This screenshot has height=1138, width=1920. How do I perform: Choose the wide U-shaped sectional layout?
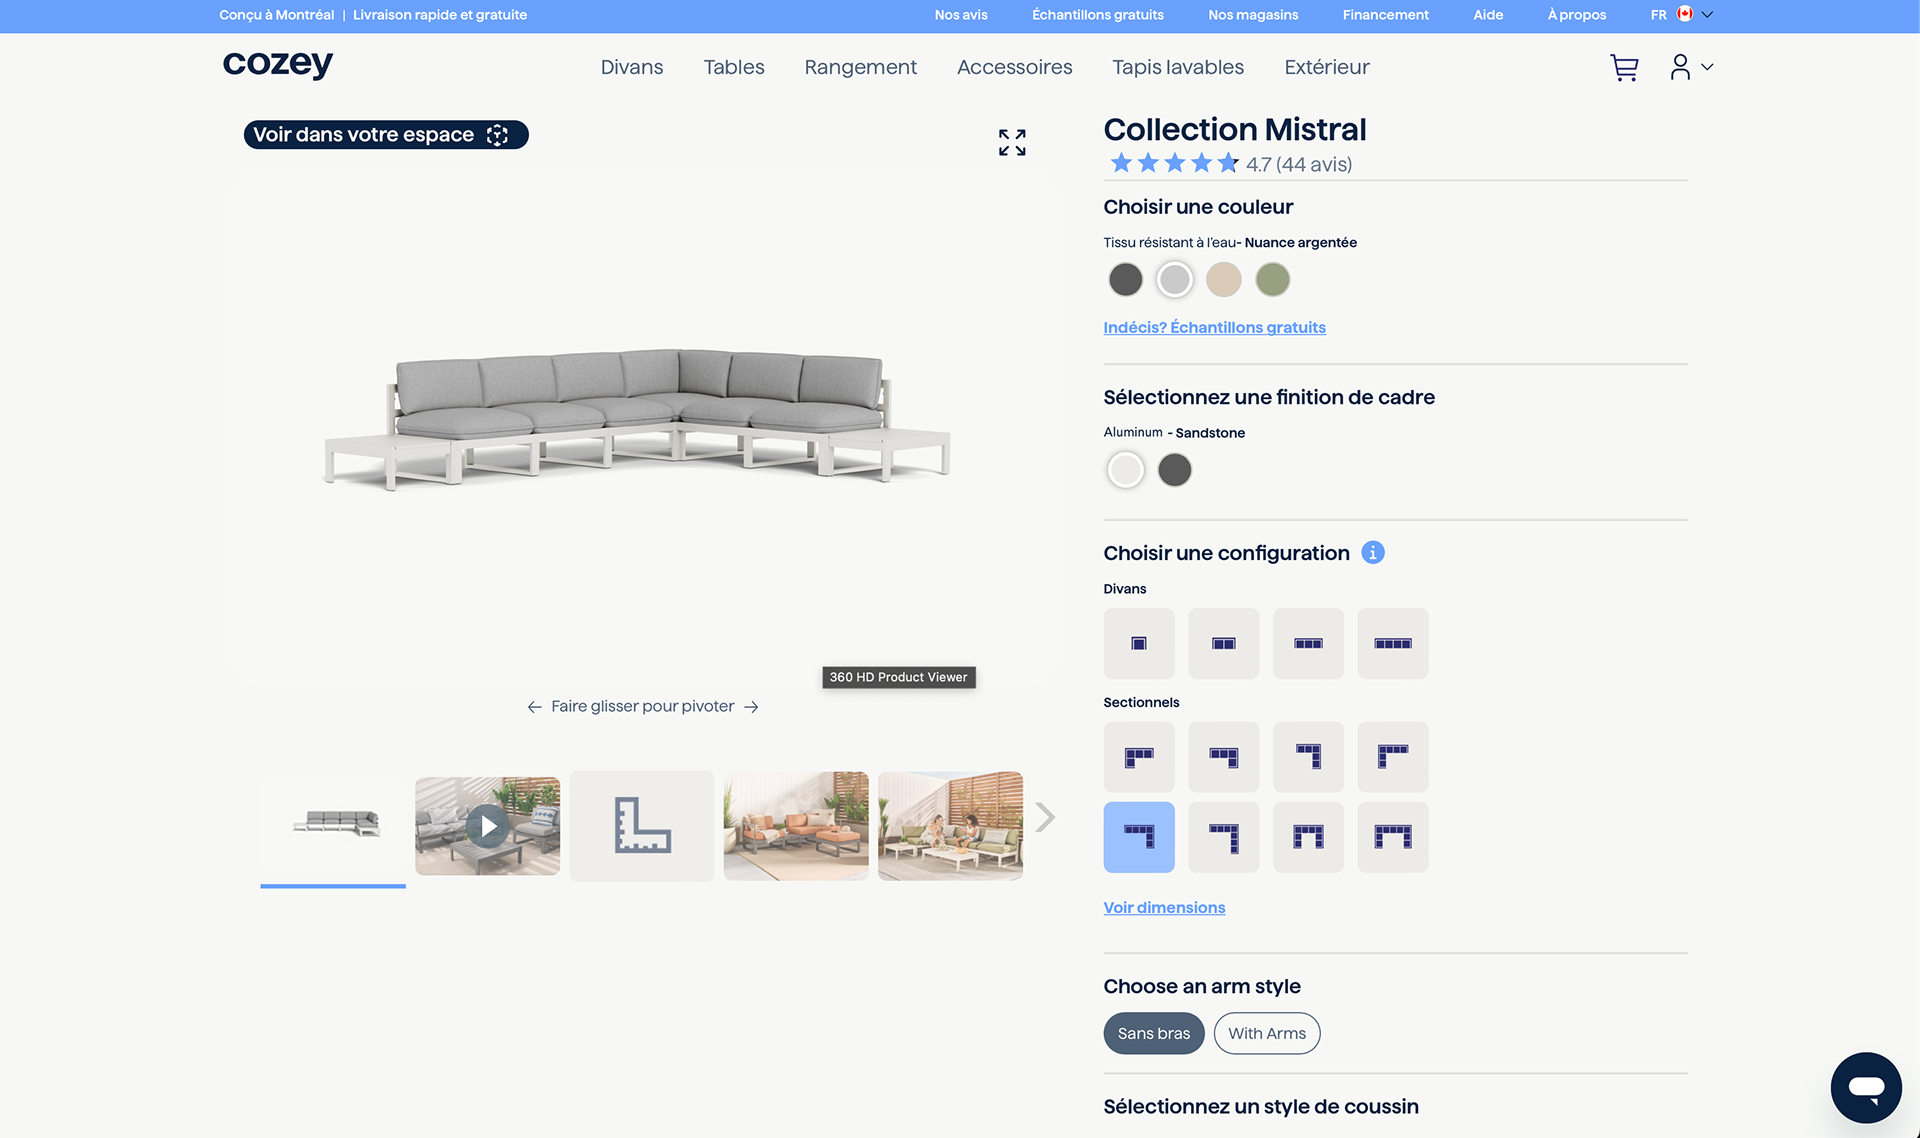click(1393, 837)
